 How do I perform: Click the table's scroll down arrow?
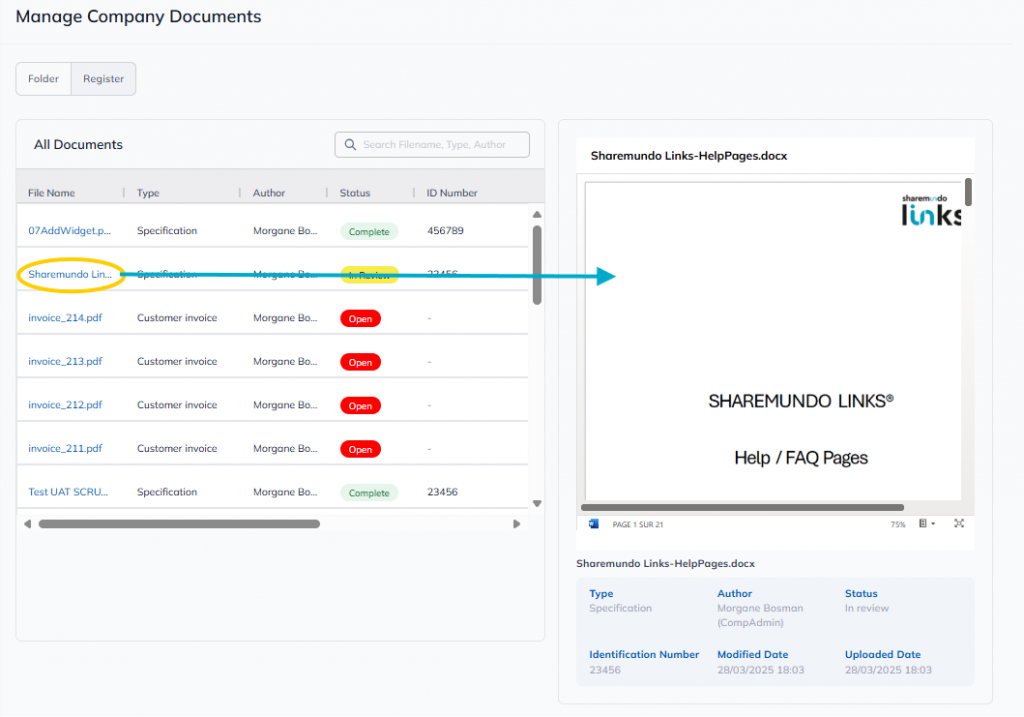pyautogui.click(x=537, y=504)
